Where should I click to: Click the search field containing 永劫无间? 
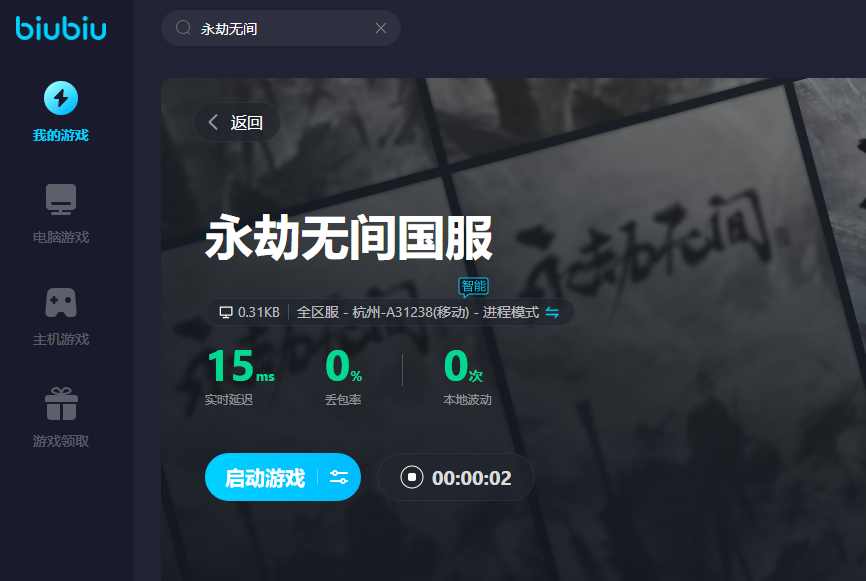[x=280, y=28]
